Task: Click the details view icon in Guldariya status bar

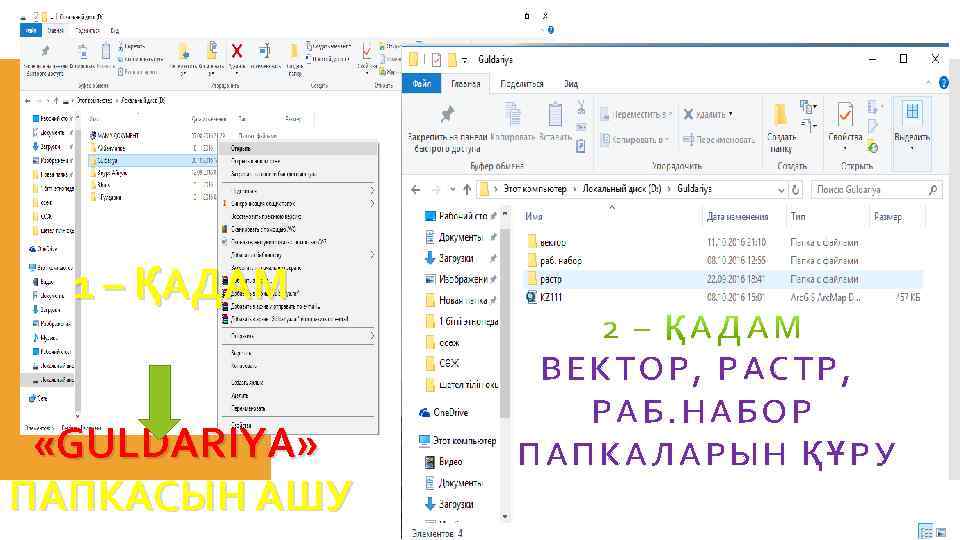Action: [x=926, y=531]
